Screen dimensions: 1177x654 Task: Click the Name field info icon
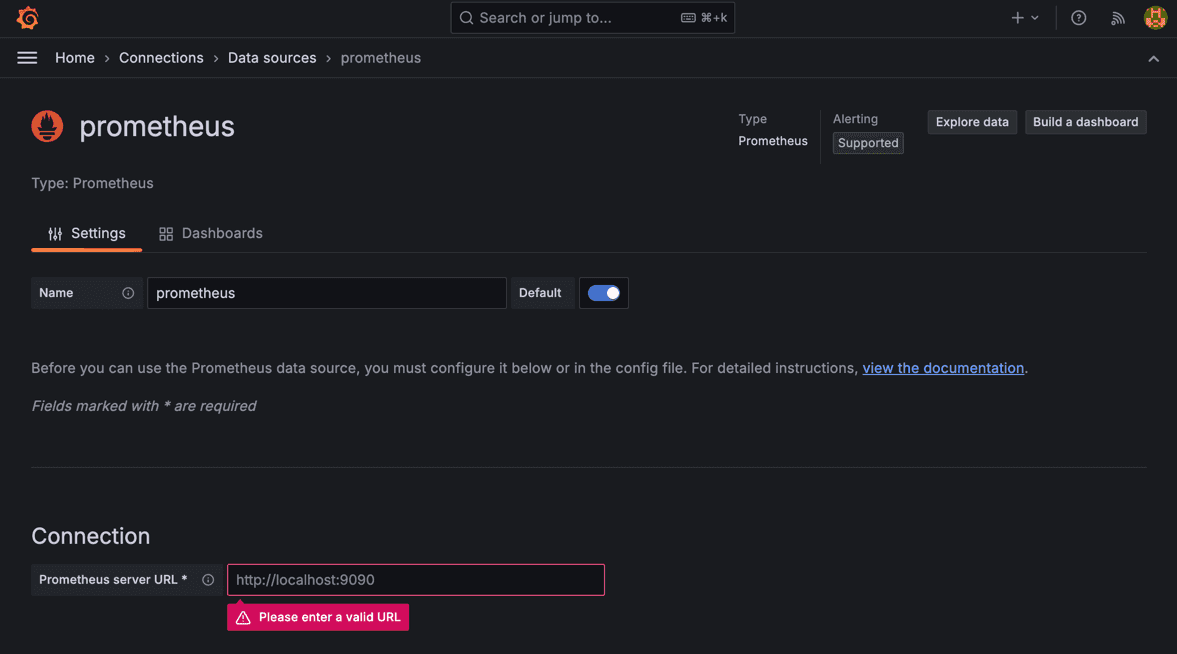click(x=128, y=293)
